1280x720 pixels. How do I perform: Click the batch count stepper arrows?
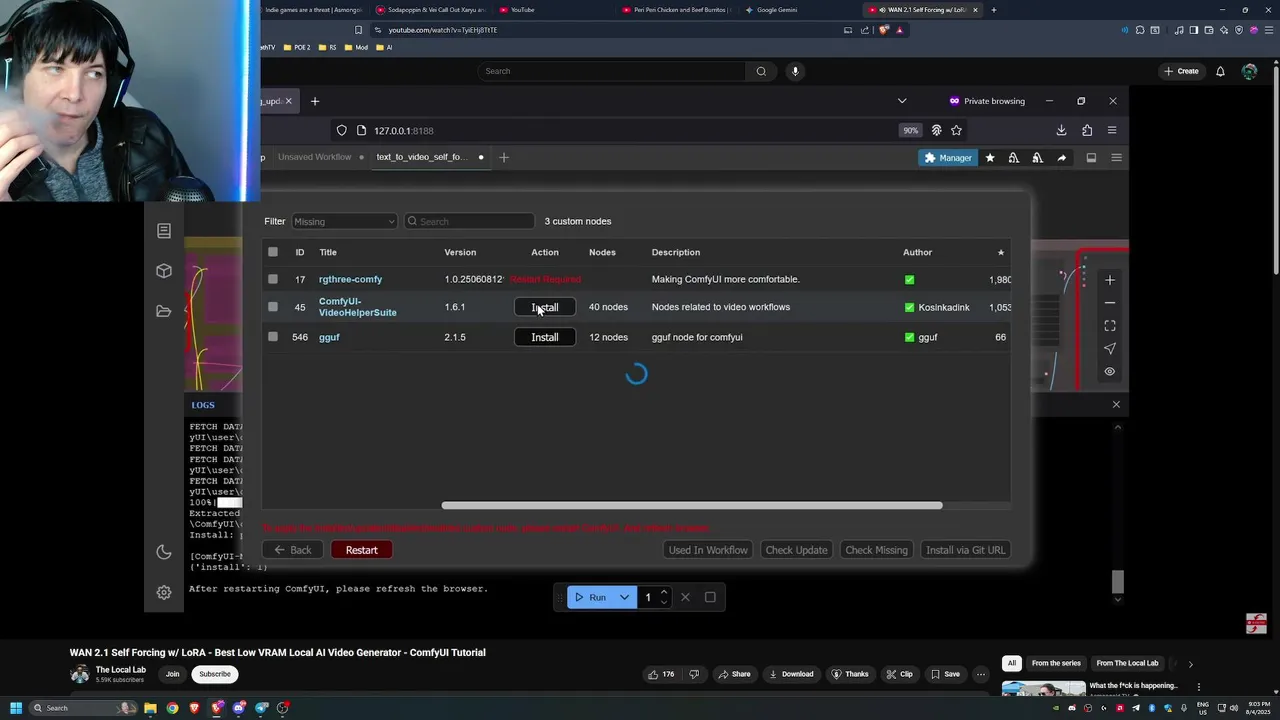click(x=663, y=597)
